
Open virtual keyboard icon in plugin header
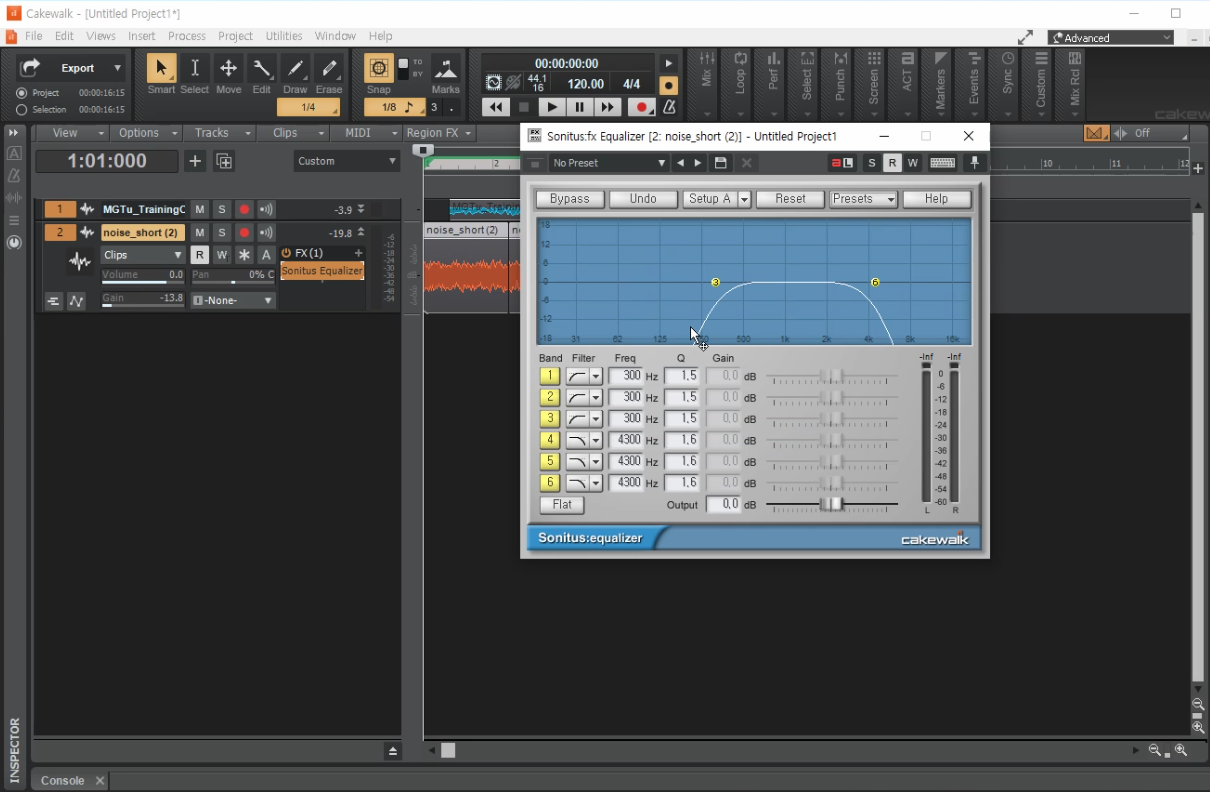(942, 163)
